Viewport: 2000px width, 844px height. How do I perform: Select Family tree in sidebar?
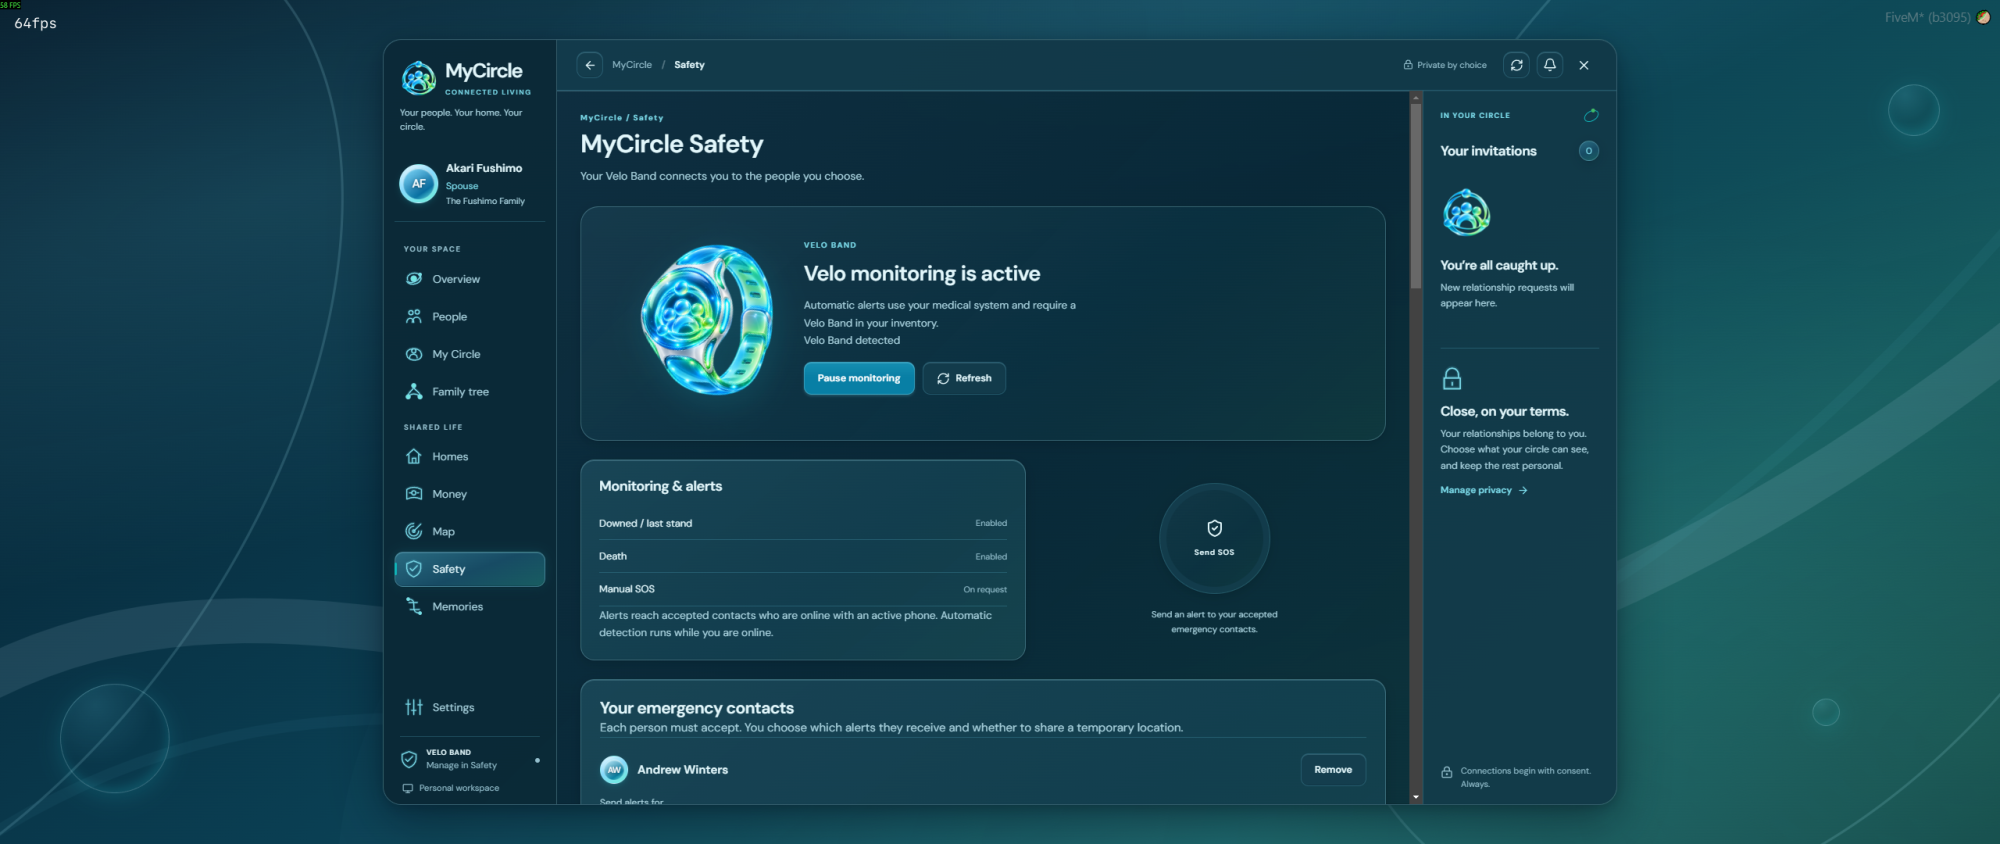(x=470, y=392)
